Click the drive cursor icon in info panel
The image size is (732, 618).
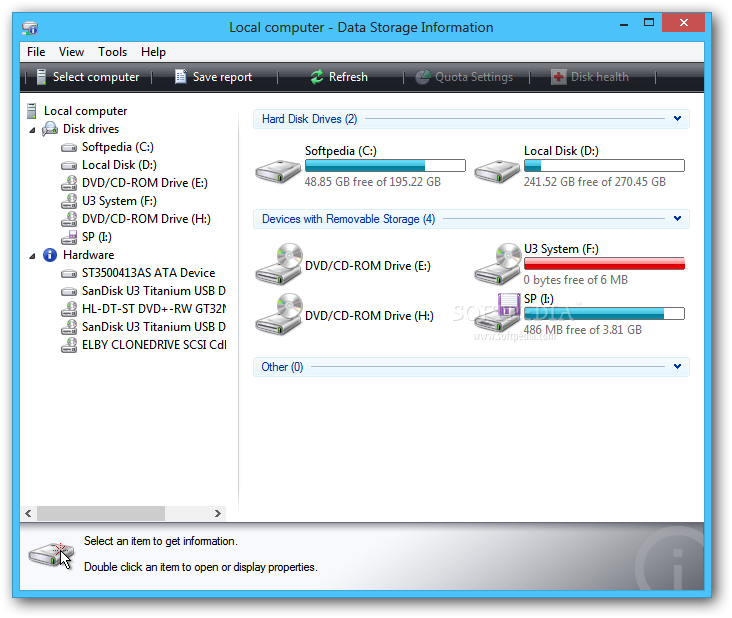pyautogui.click(x=51, y=555)
